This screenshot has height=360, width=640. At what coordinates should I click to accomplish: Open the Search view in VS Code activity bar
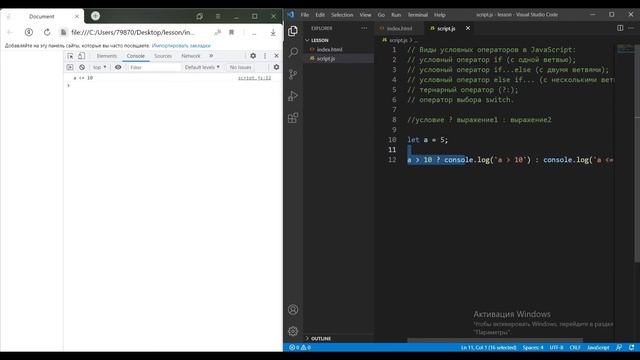[x=293, y=52]
